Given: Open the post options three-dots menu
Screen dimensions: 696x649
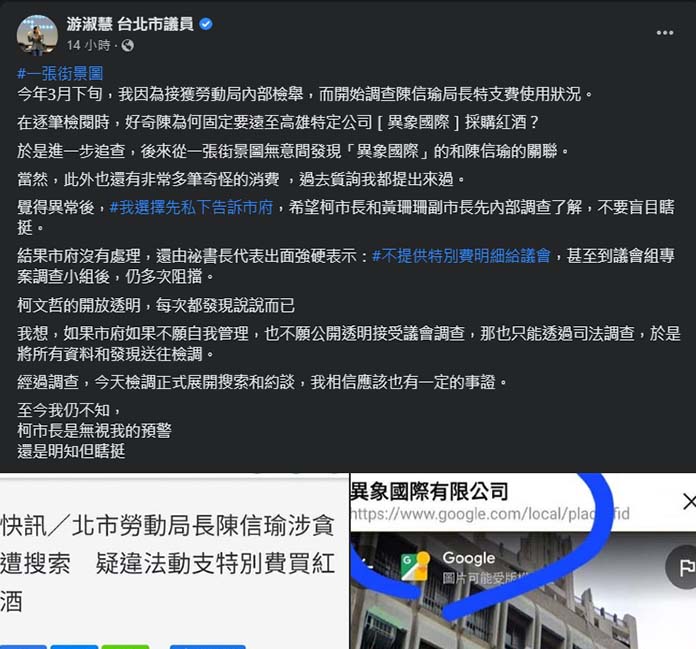Looking at the screenshot, I should coord(664,33).
